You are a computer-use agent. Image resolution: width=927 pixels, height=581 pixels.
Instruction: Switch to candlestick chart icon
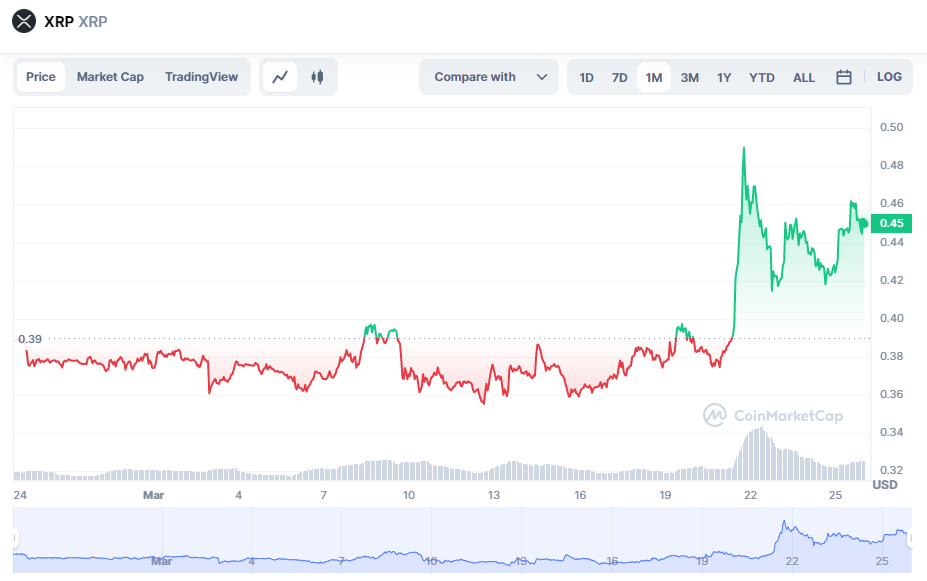317,77
